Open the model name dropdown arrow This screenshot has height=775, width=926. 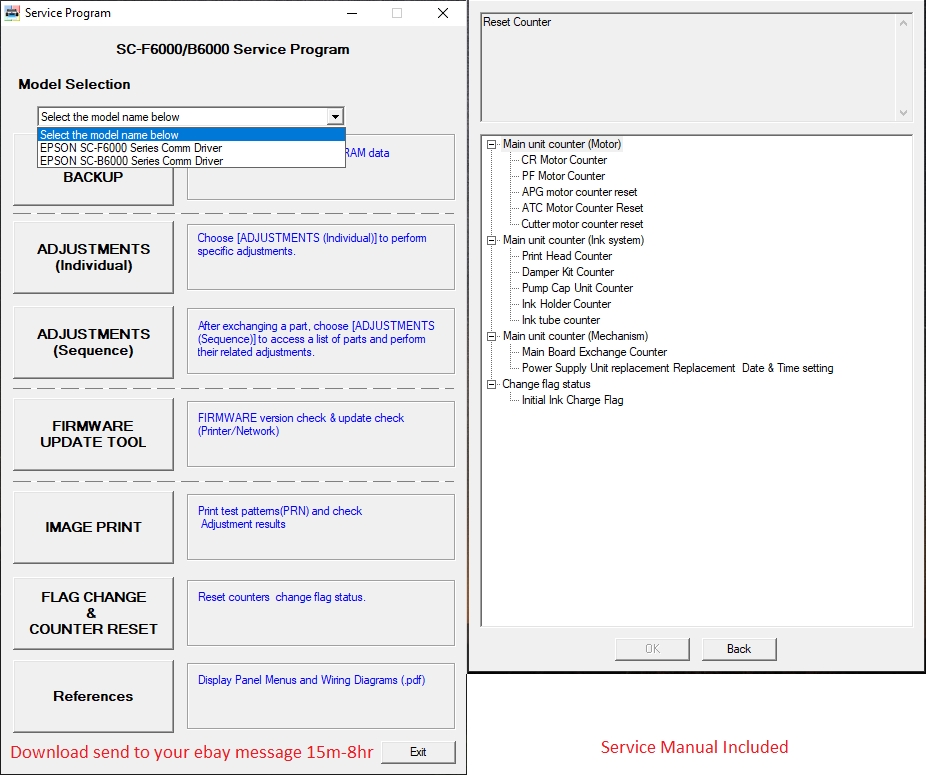[335, 116]
